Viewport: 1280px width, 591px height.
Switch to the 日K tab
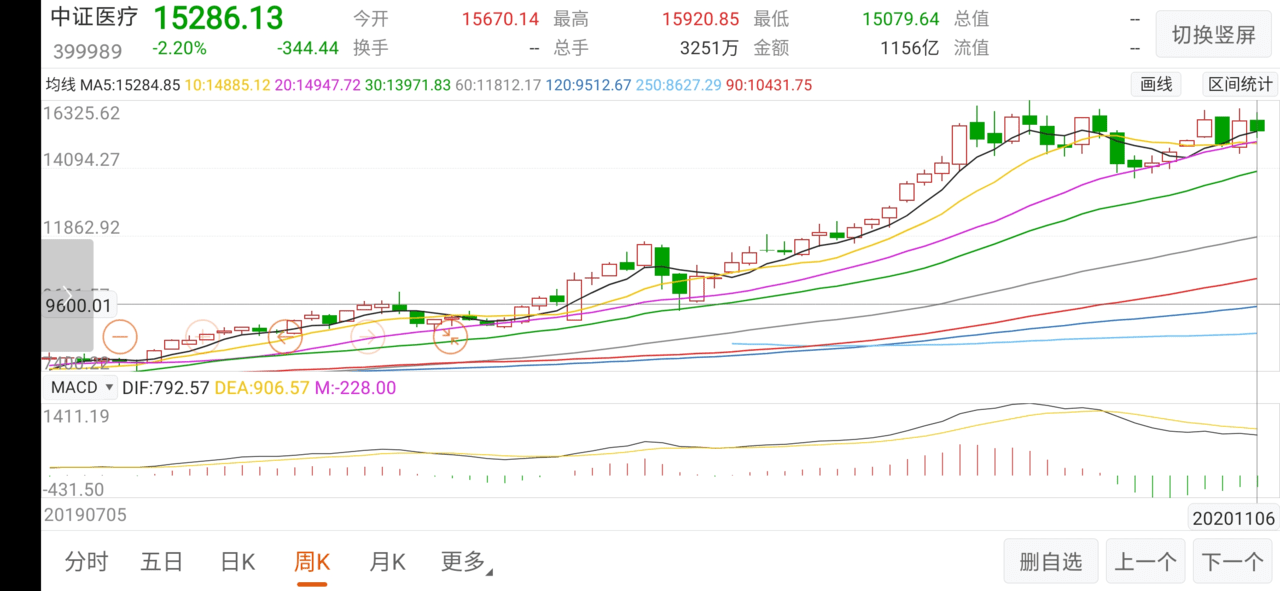pyautogui.click(x=237, y=562)
